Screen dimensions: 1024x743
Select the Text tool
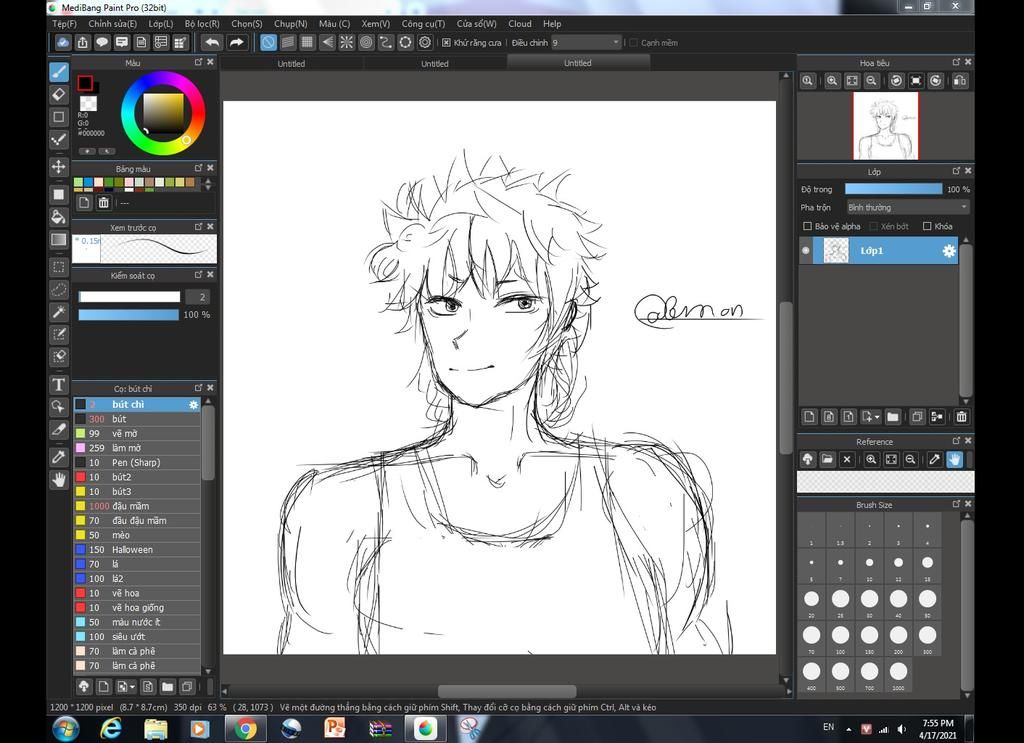coord(59,385)
